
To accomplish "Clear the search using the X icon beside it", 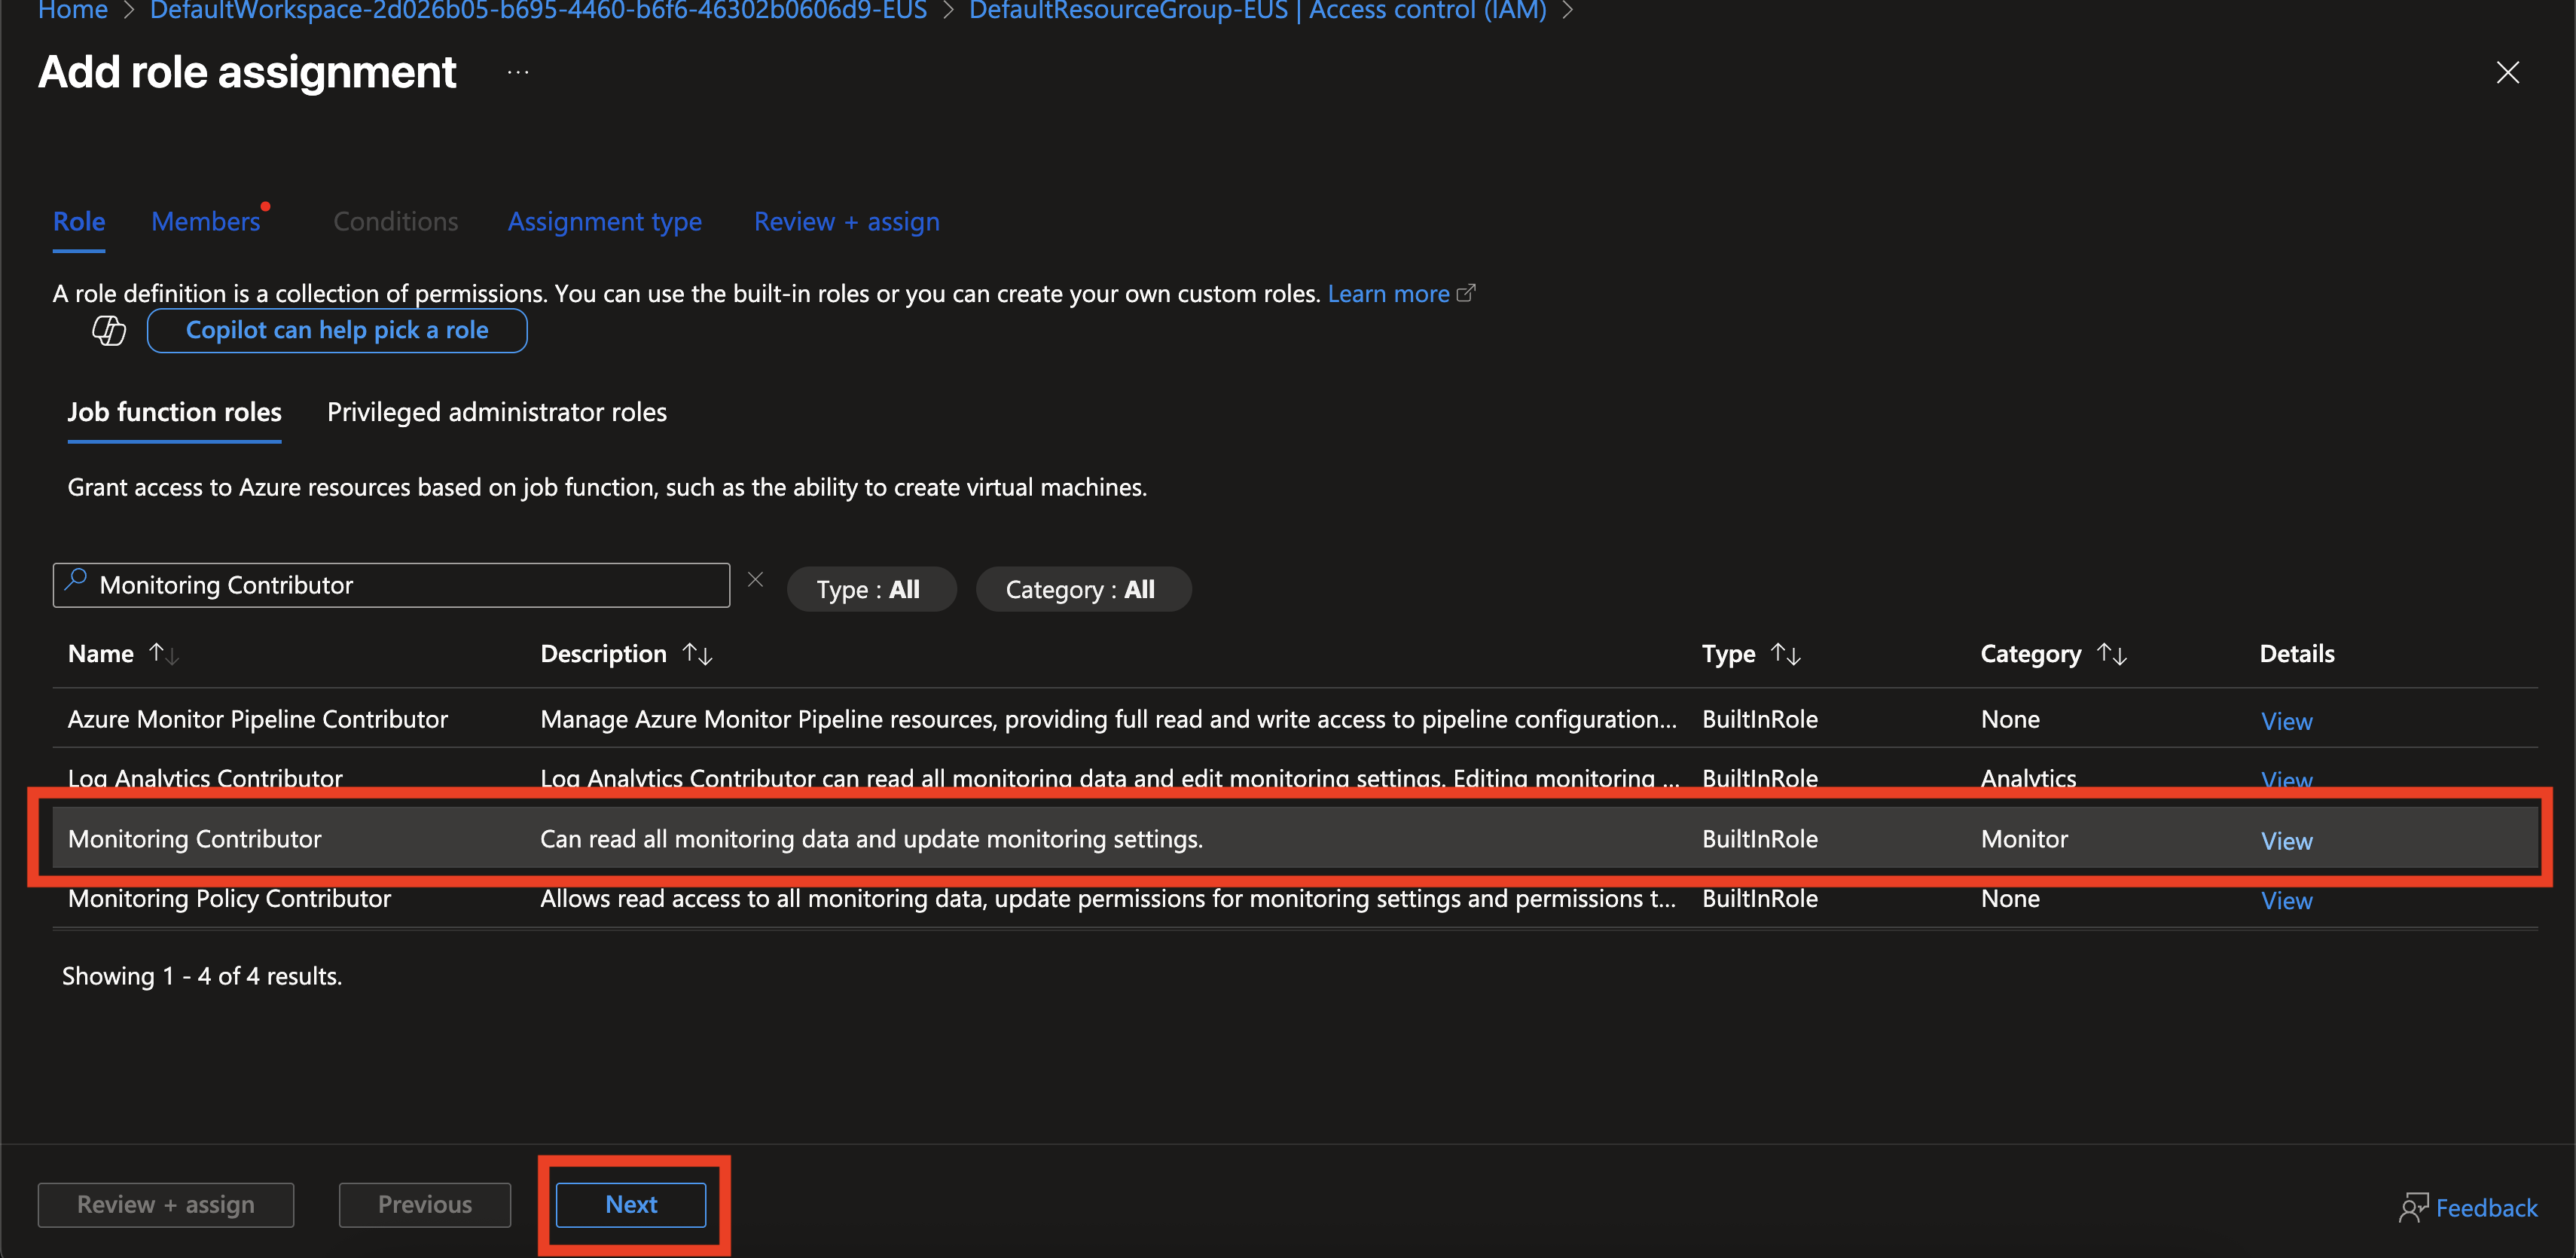I will click(755, 579).
